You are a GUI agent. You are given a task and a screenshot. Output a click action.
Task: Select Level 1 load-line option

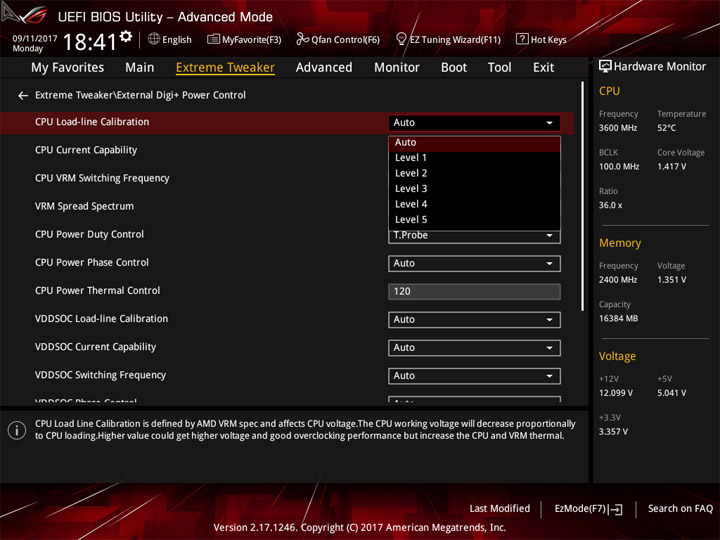tap(474, 158)
